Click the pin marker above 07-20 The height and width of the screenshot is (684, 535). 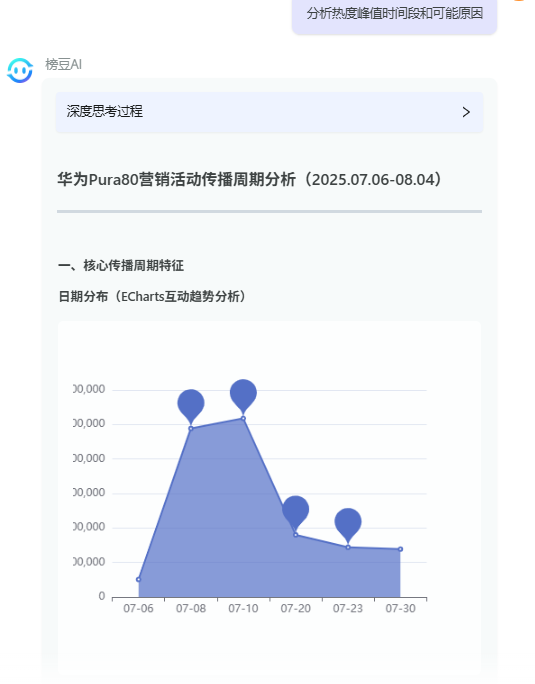click(x=295, y=513)
